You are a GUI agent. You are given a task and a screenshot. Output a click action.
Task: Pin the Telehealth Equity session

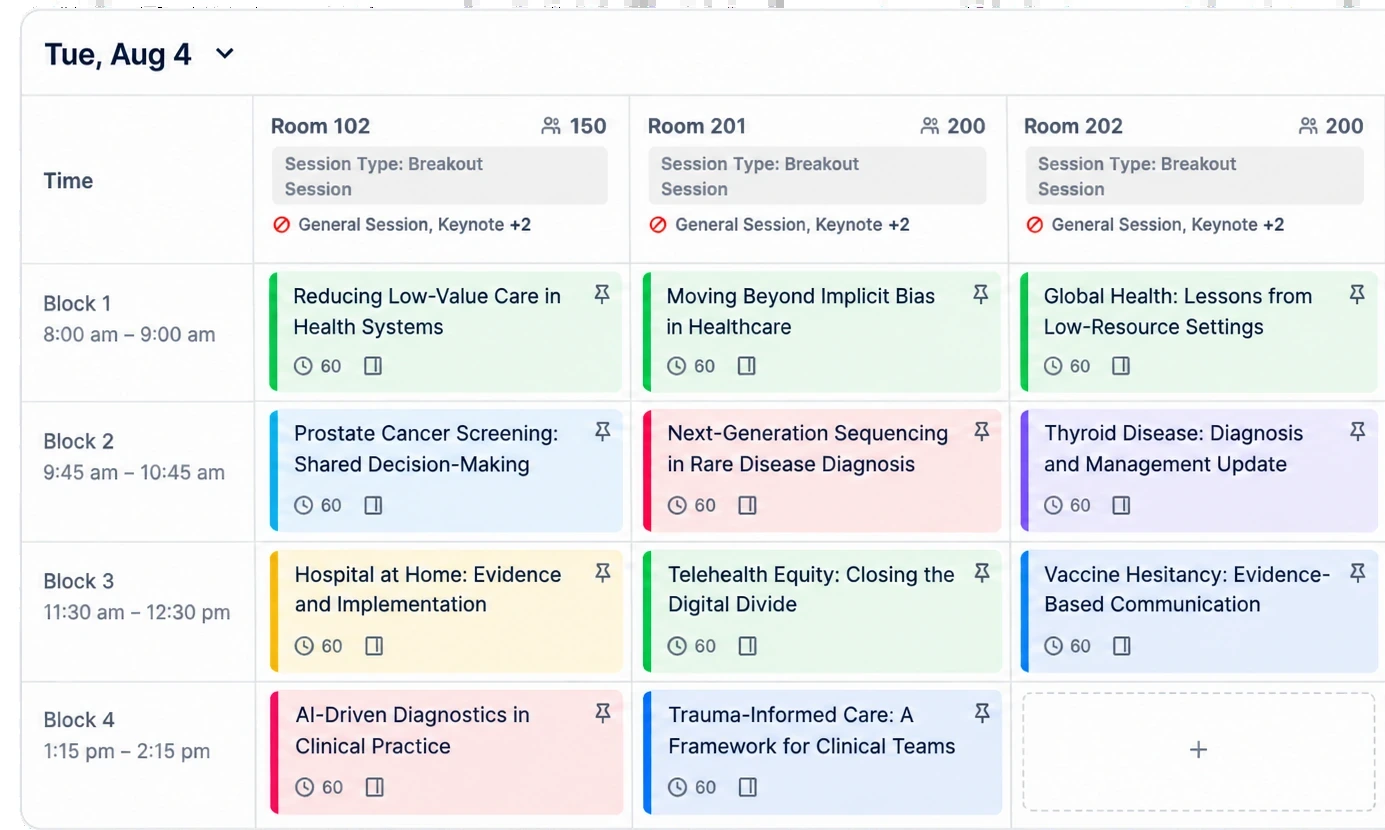point(981,572)
